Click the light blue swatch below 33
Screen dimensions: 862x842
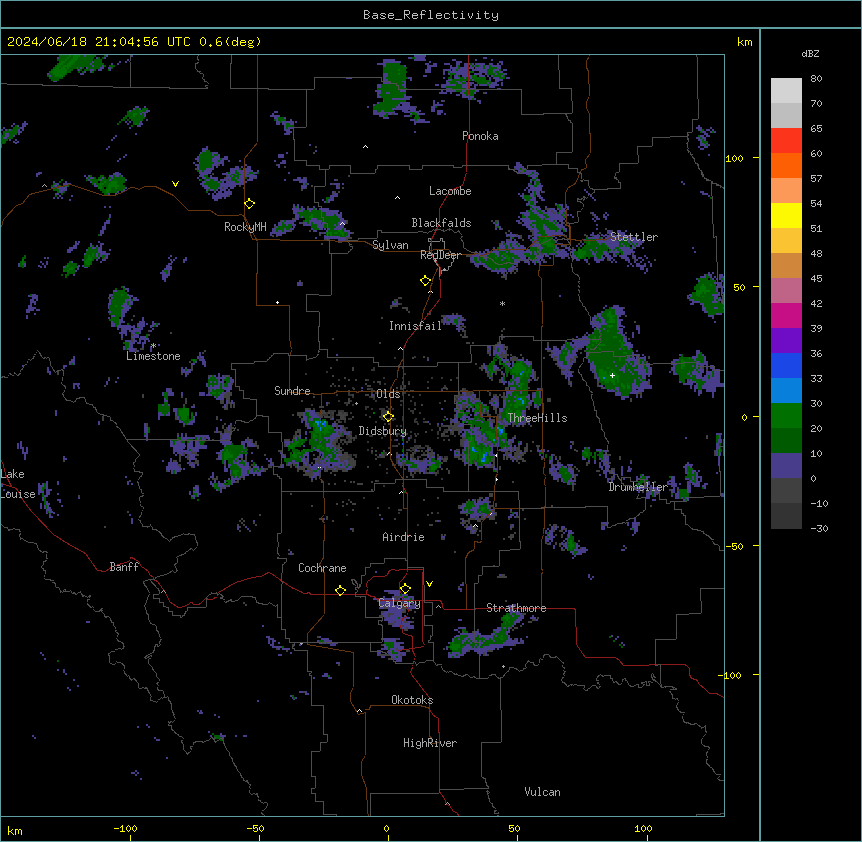786,391
